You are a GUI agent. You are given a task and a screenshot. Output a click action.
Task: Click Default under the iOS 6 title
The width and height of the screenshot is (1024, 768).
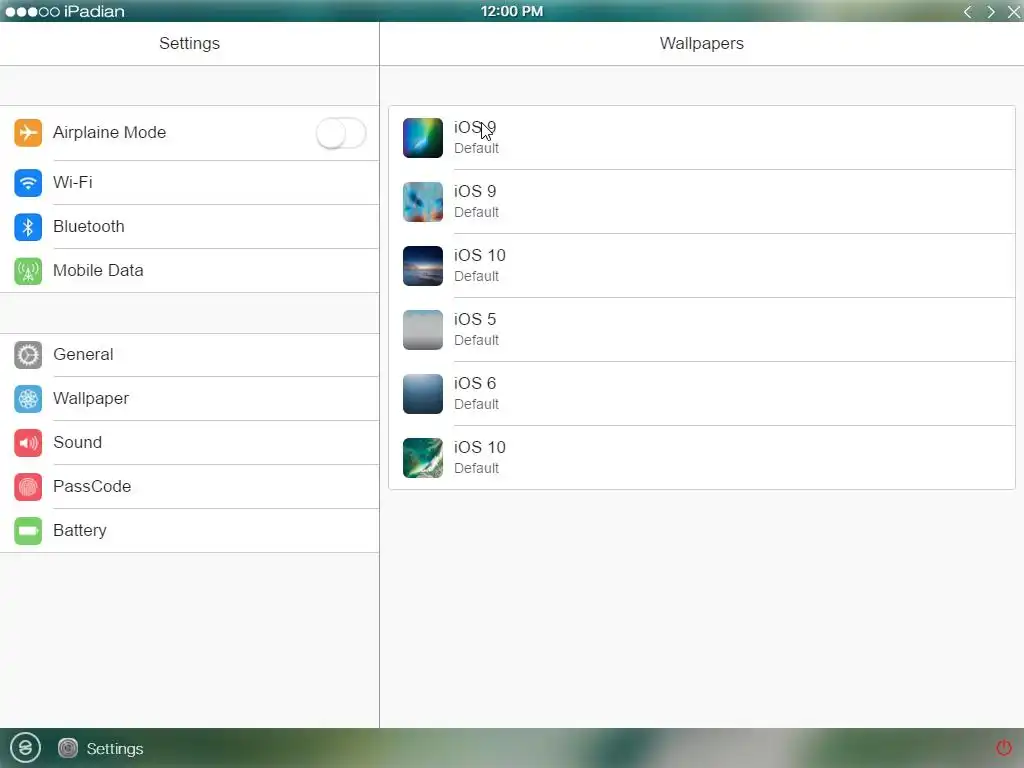(x=476, y=404)
